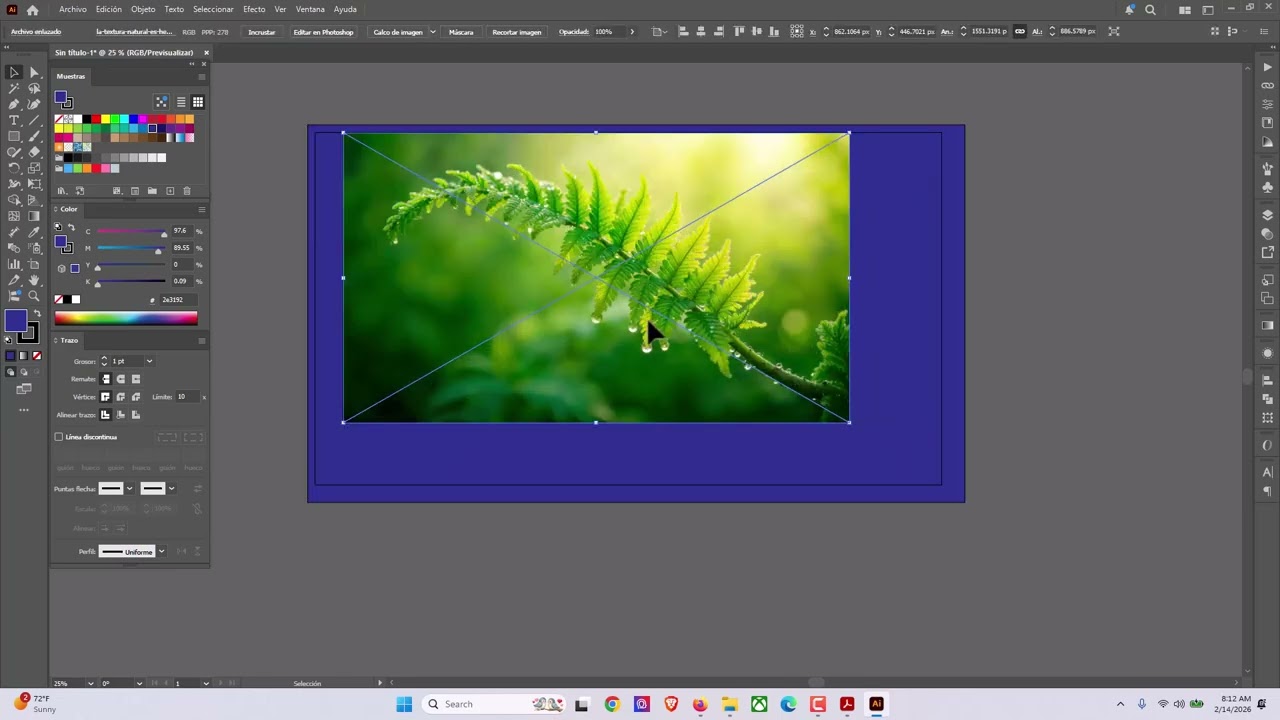Viewport: 1280px width, 720px height.
Task: Open the Perfil Uniforme dropdown
Action: pyautogui.click(x=160, y=552)
